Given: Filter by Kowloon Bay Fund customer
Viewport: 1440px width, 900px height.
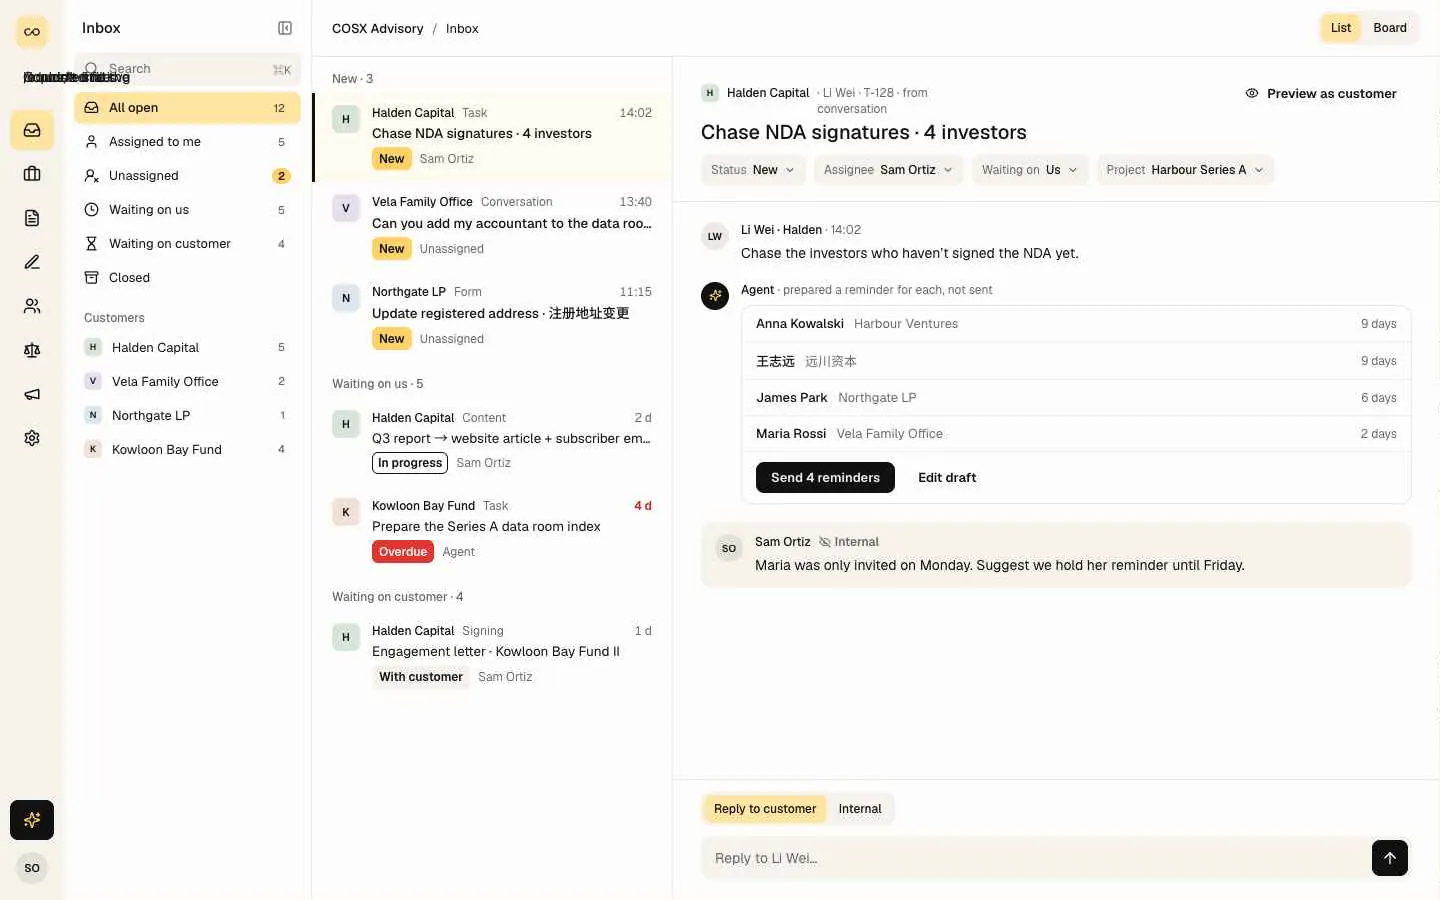Looking at the screenshot, I should tap(187, 450).
